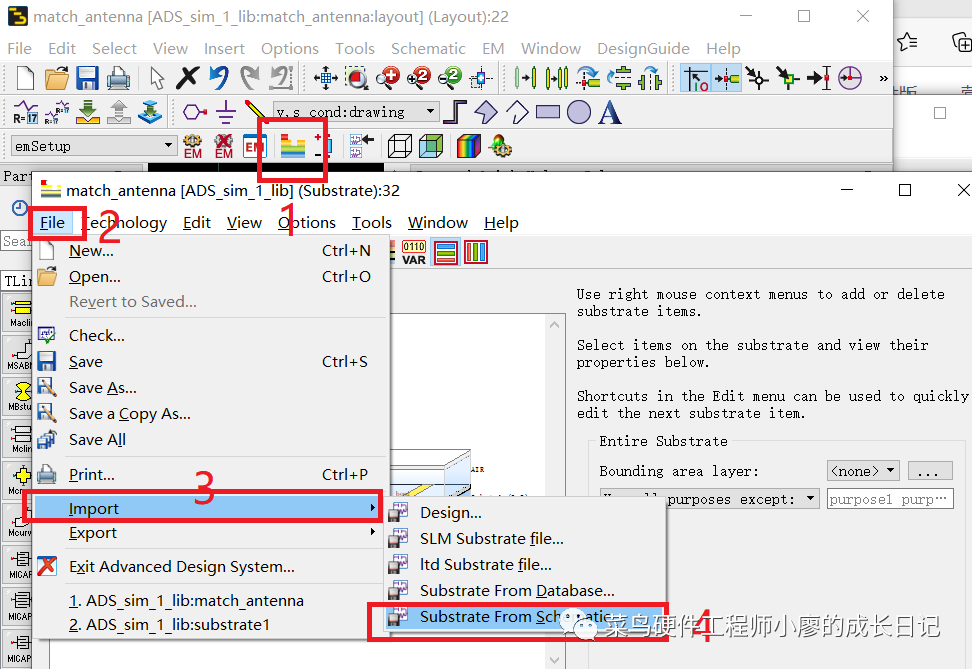Open the Technology menu in Substrate window

[x=124, y=223]
